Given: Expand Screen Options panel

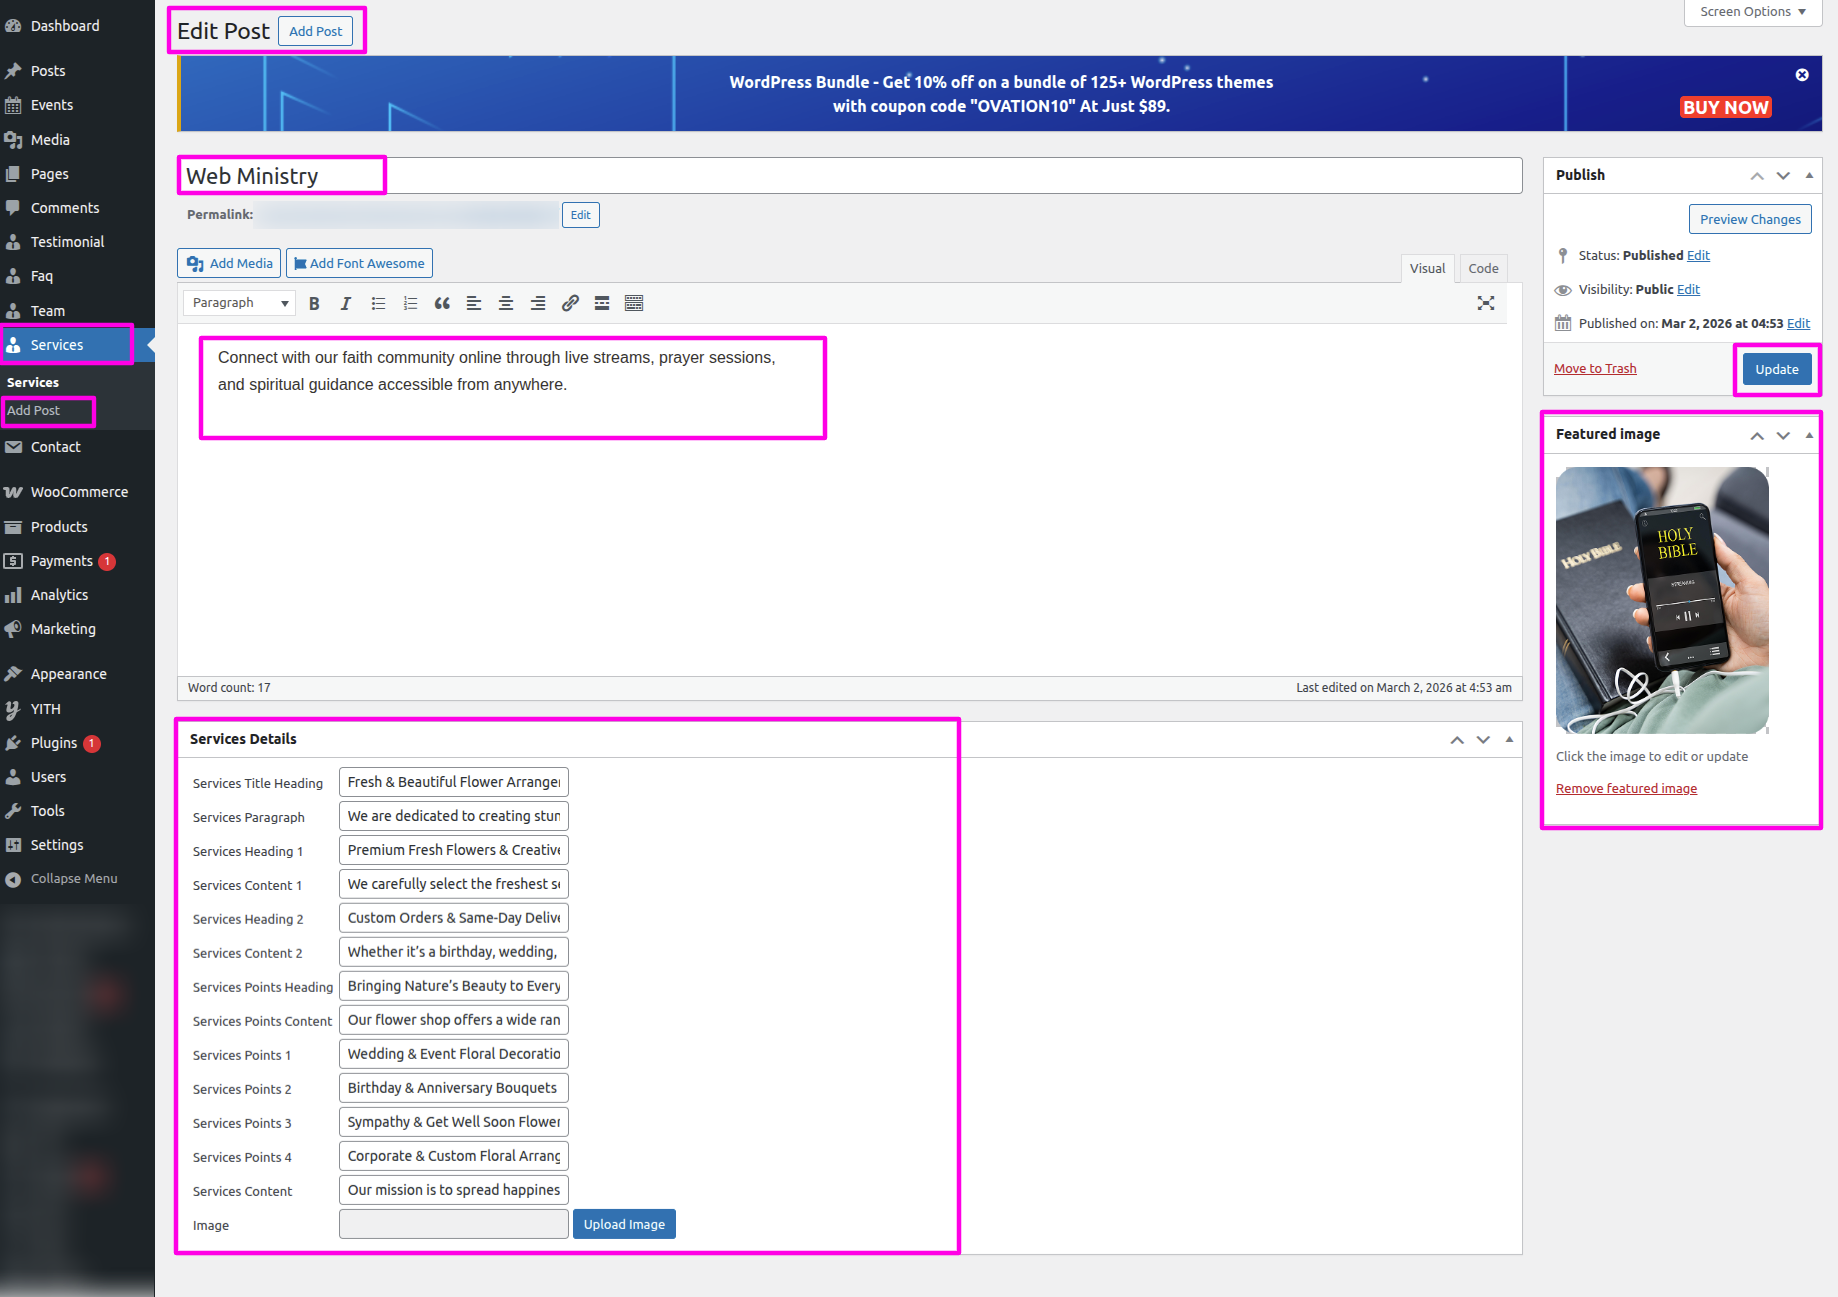Looking at the screenshot, I should click(x=1753, y=12).
